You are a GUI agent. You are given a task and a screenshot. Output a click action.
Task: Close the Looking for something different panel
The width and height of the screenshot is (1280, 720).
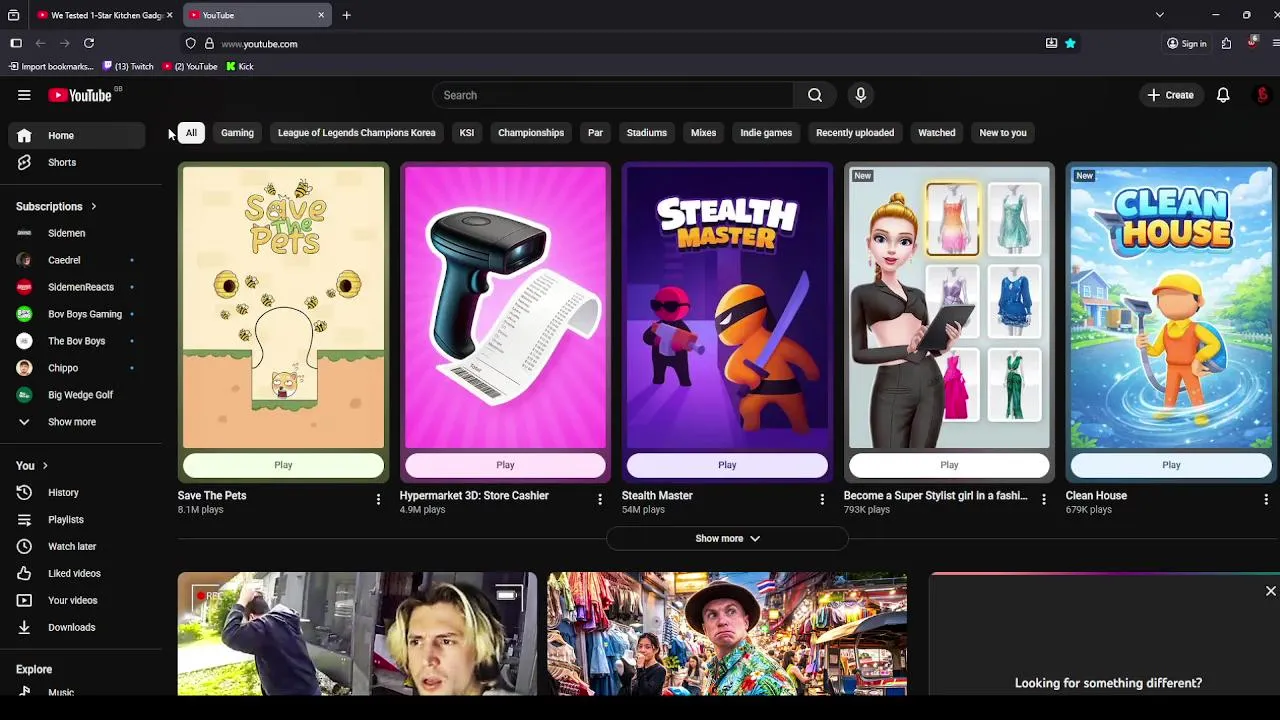1270,591
